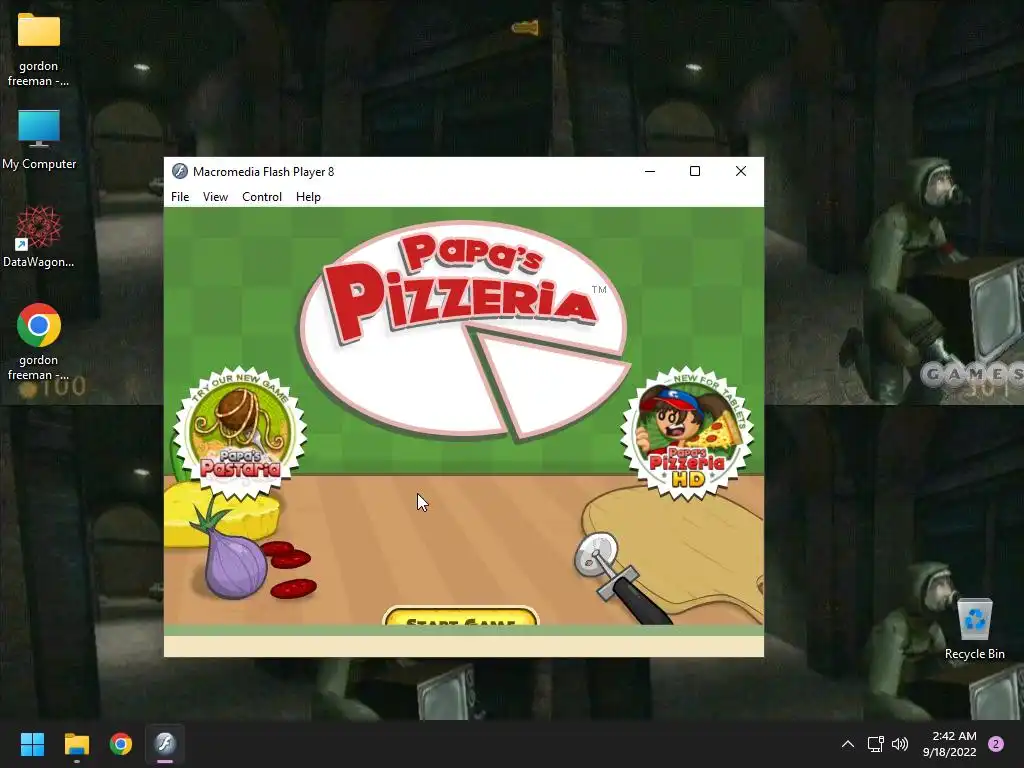
Task: Open Google Chrome from the taskbar
Action: click(121, 744)
